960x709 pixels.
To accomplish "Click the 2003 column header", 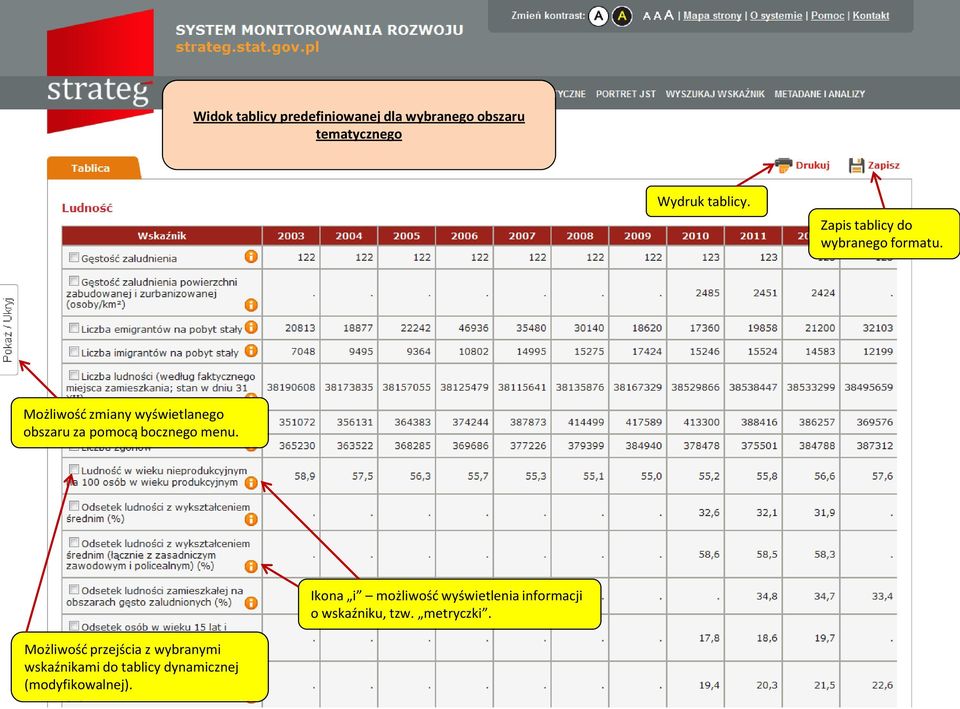I will coord(291,236).
